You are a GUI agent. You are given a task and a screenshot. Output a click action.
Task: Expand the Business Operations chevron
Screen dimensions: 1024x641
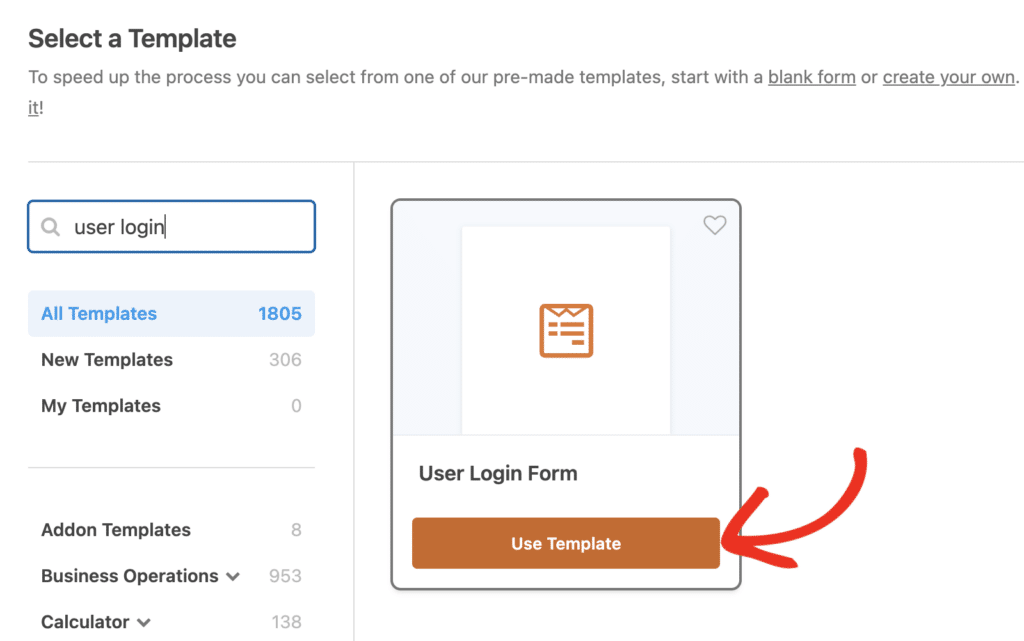click(x=233, y=577)
